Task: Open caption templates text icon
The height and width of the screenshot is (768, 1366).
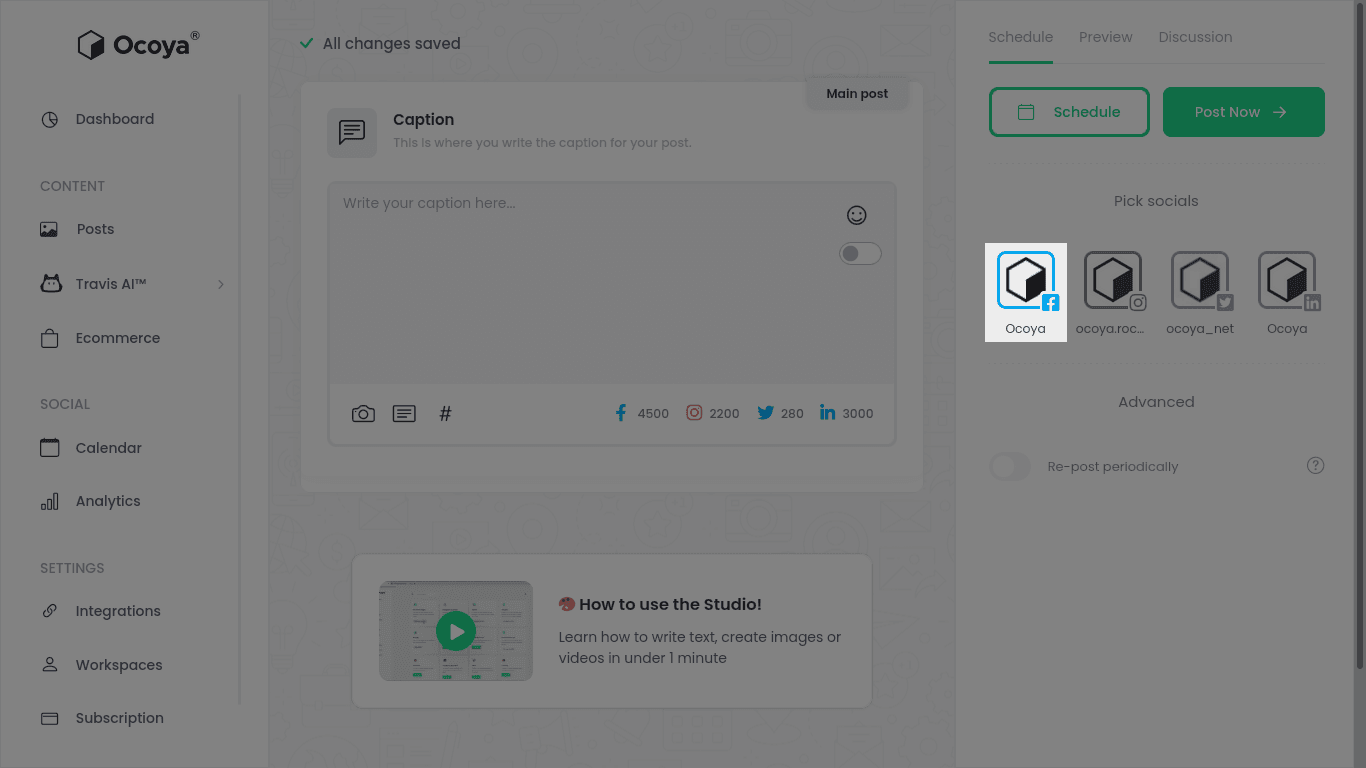Action: tap(404, 413)
